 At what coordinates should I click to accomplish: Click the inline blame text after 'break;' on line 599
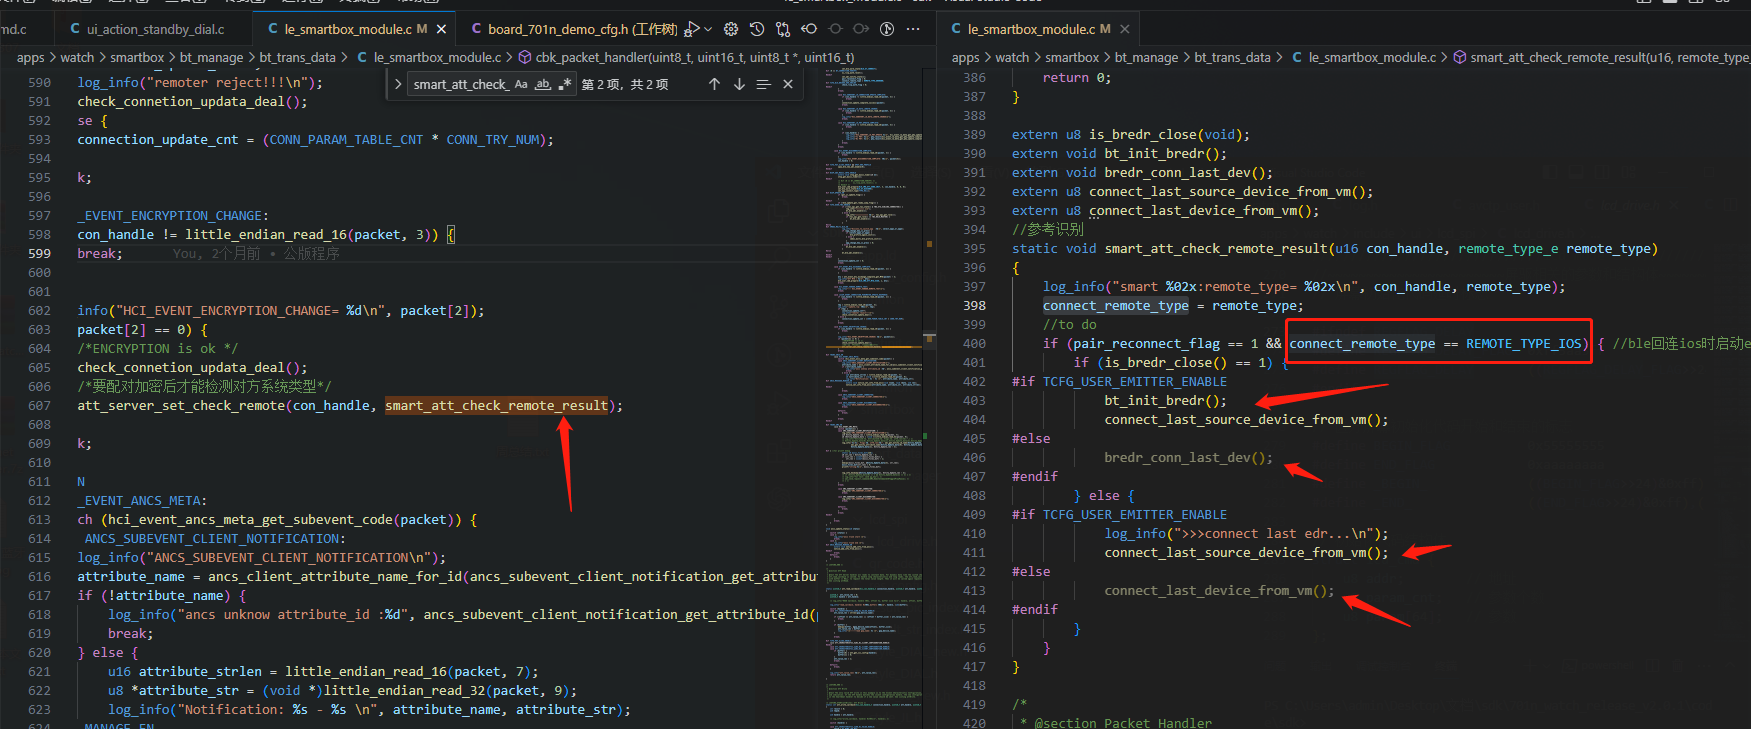[256, 254]
